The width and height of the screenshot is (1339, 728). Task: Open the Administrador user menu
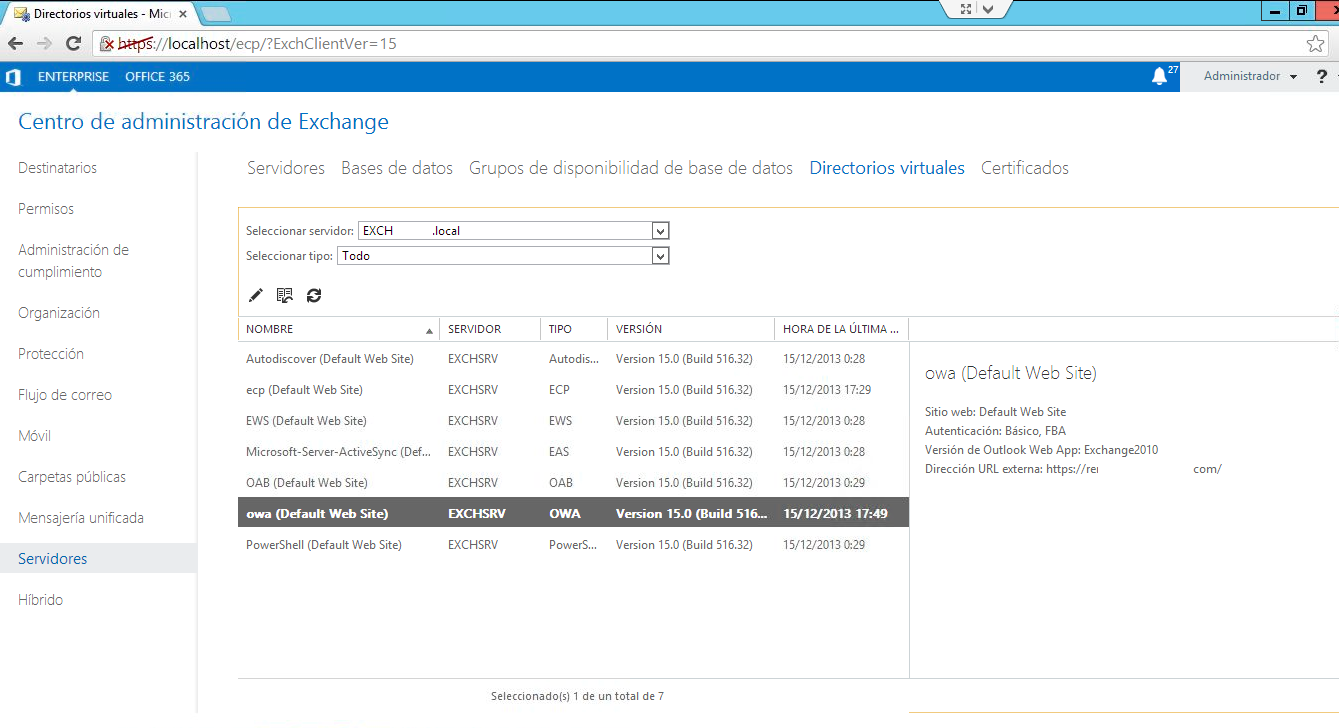click(x=1250, y=77)
